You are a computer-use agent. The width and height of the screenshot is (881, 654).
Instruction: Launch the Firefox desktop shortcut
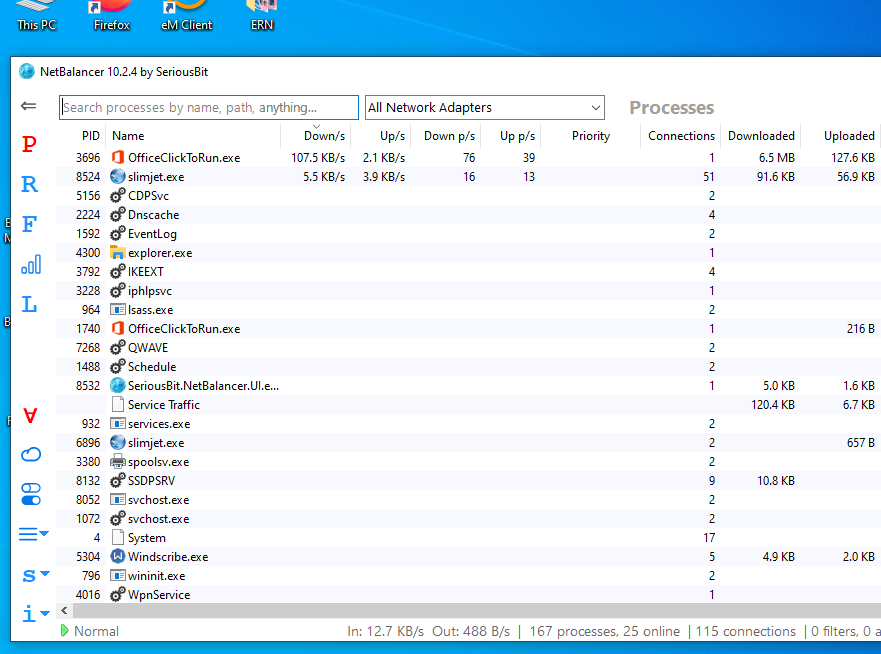click(111, 16)
